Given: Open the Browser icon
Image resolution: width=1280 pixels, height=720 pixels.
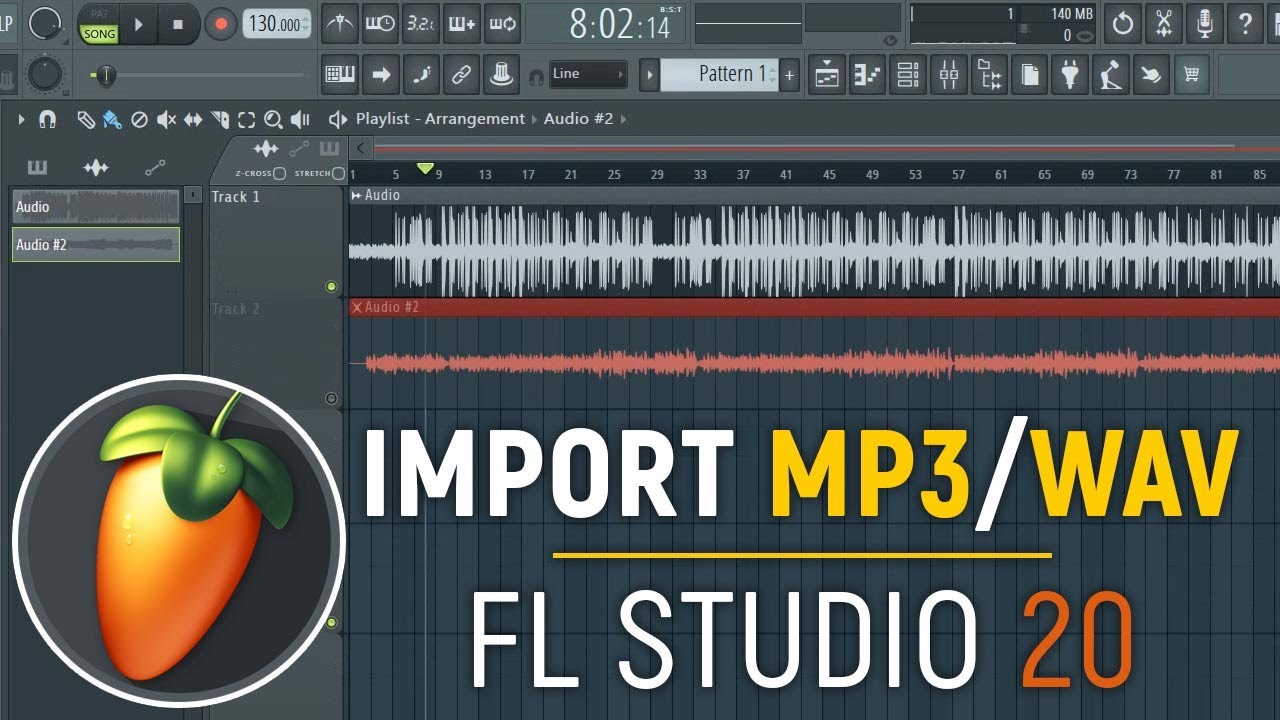Looking at the screenshot, I should coord(989,74).
